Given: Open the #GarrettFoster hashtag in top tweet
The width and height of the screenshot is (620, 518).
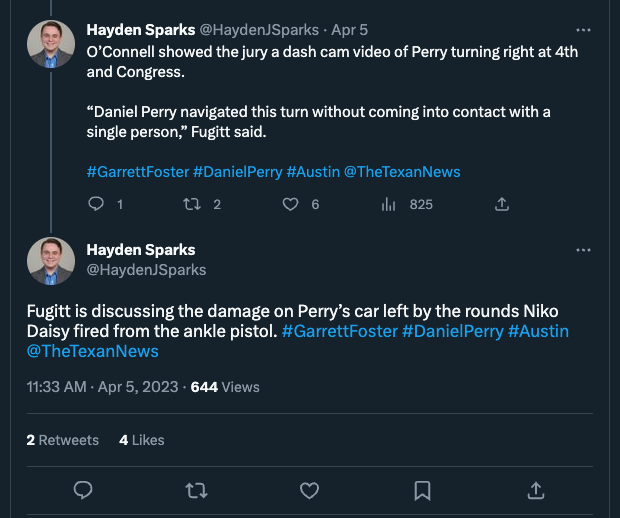Looking at the screenshot, I should pyautogui.click(x=138, y=172).
